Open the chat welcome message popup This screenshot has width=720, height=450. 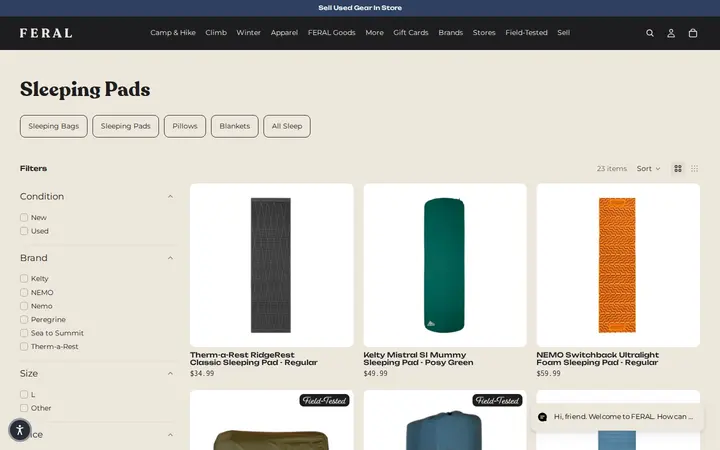[x=617, y=417]
